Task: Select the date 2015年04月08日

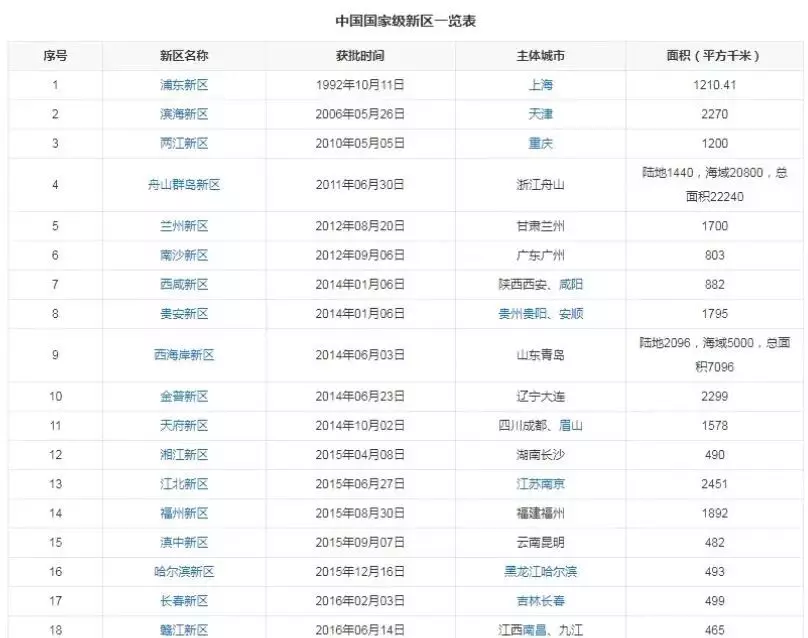Action: pos(360,455)
